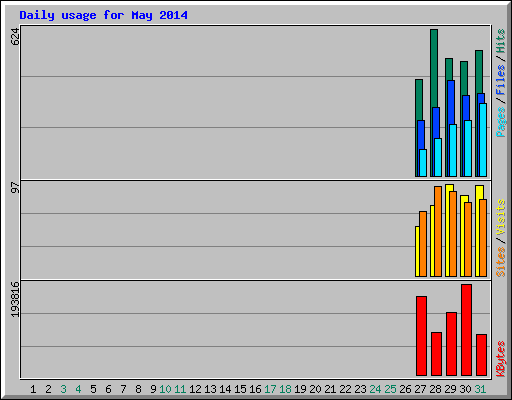Click day 7 on the date axis

[123, 389]
